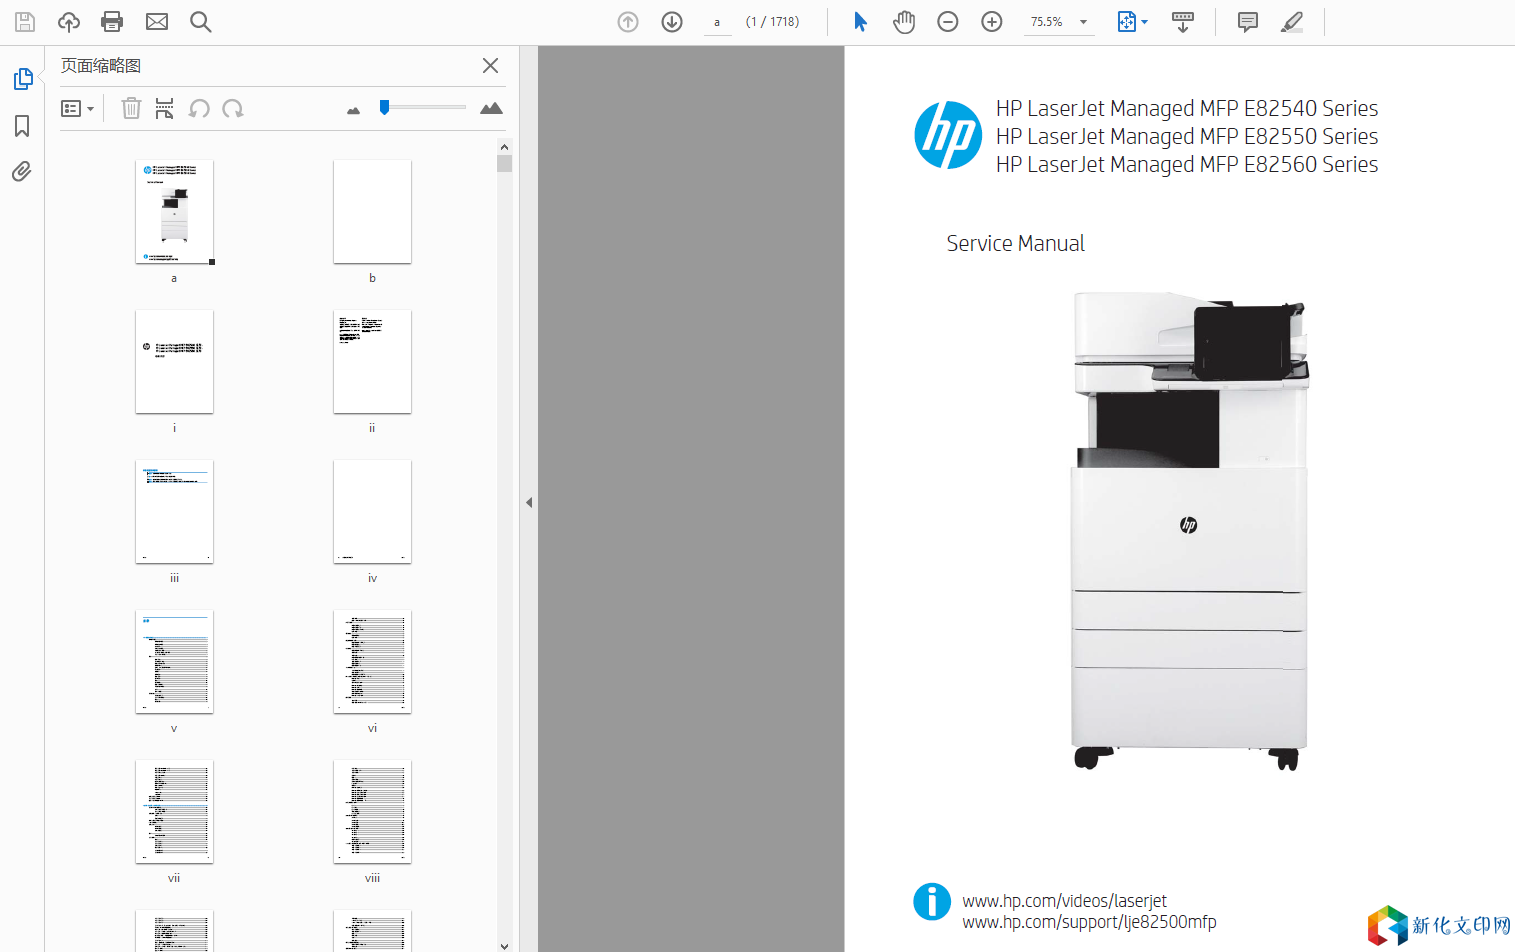This screenshot has width=1515, height=952.
Task: Open the 75.5% zoom level dropdown
Action: tap(1083, 22)
